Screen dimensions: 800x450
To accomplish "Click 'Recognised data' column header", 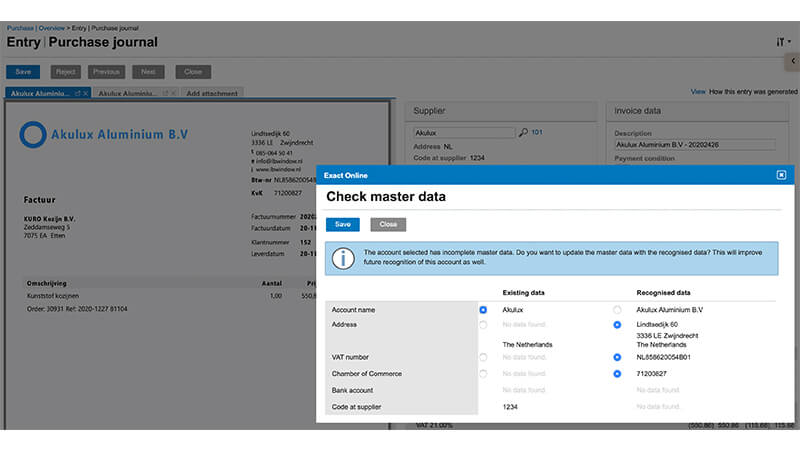I will (x=663, y=293).
